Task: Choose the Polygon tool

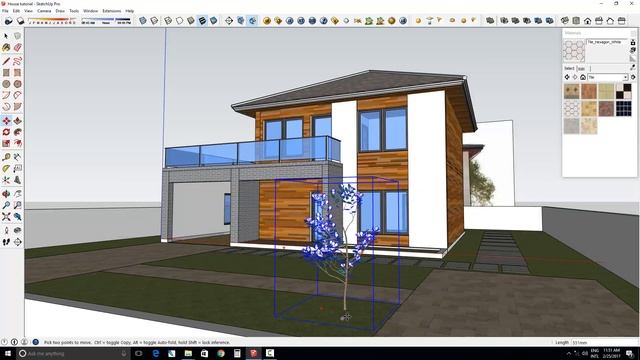Action: 18,84
